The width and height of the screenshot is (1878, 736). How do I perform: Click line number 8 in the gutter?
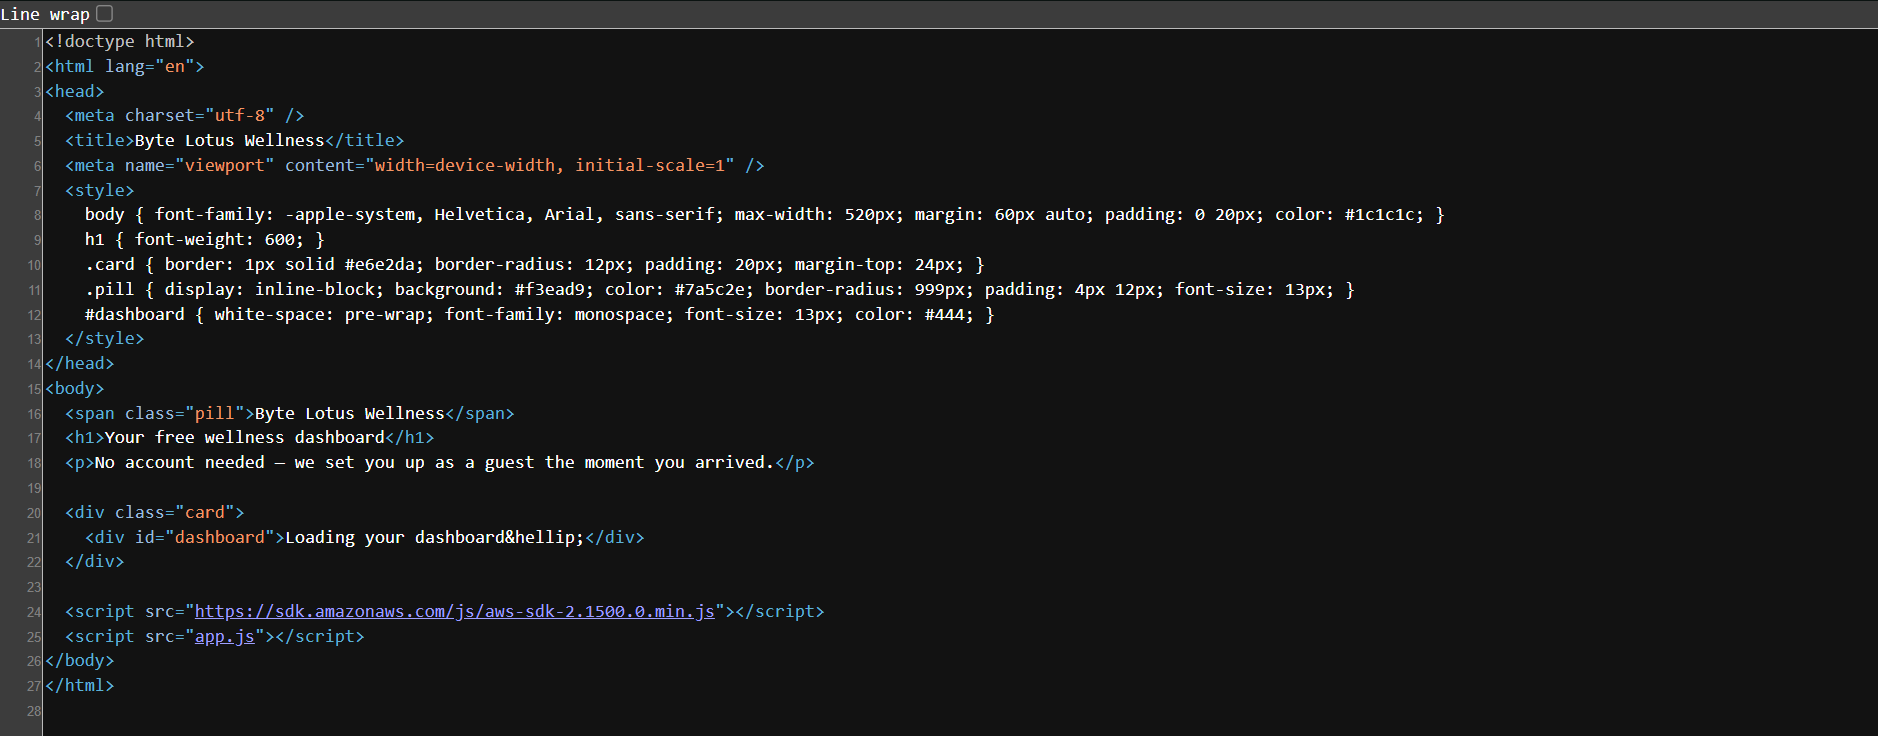click(x=37, y=215)
